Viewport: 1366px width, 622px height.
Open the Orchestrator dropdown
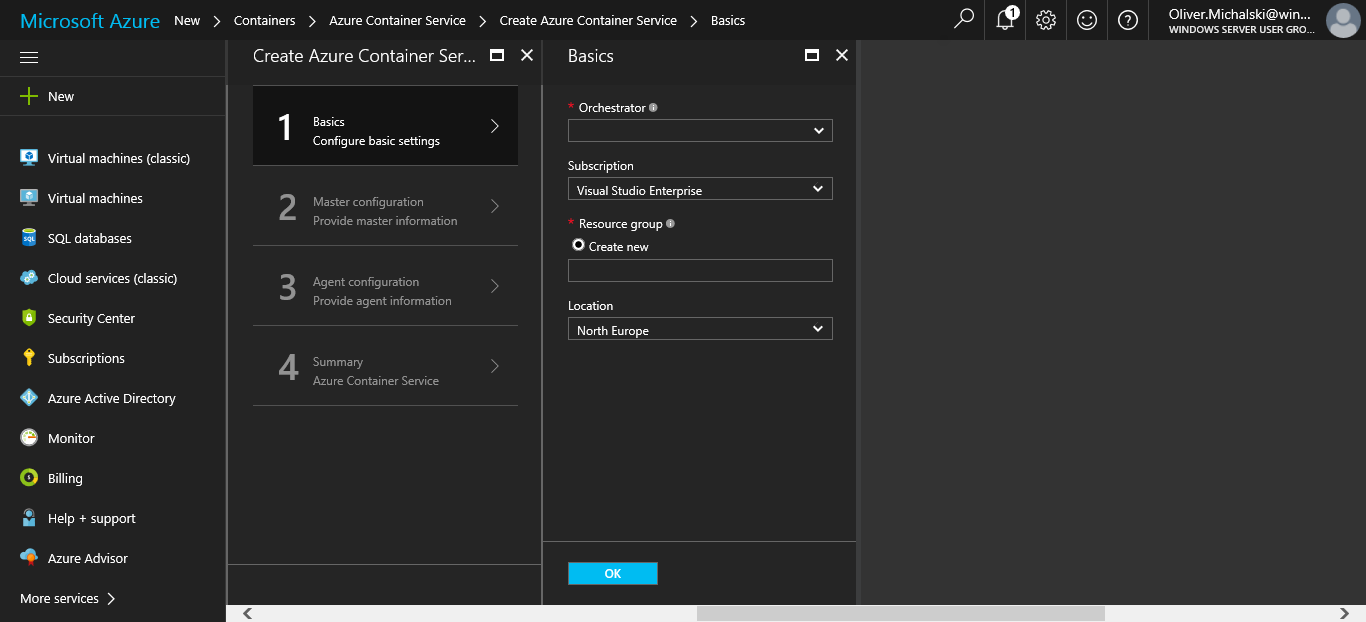point(700,130)
